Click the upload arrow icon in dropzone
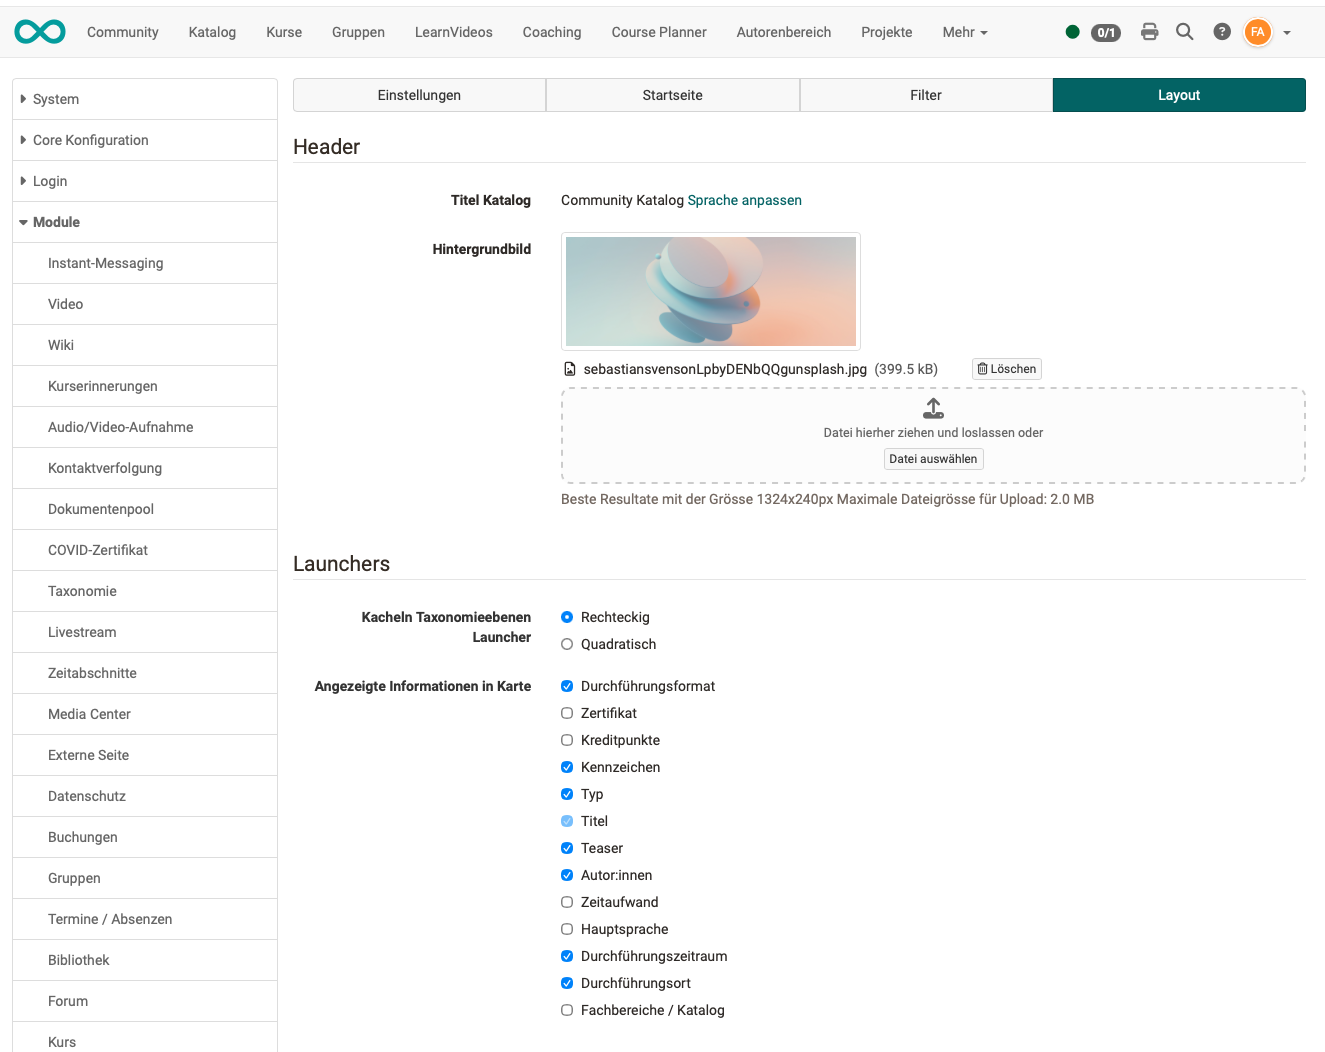Viewport: 1325px width, 1052px height. click(x=933, y=407)
